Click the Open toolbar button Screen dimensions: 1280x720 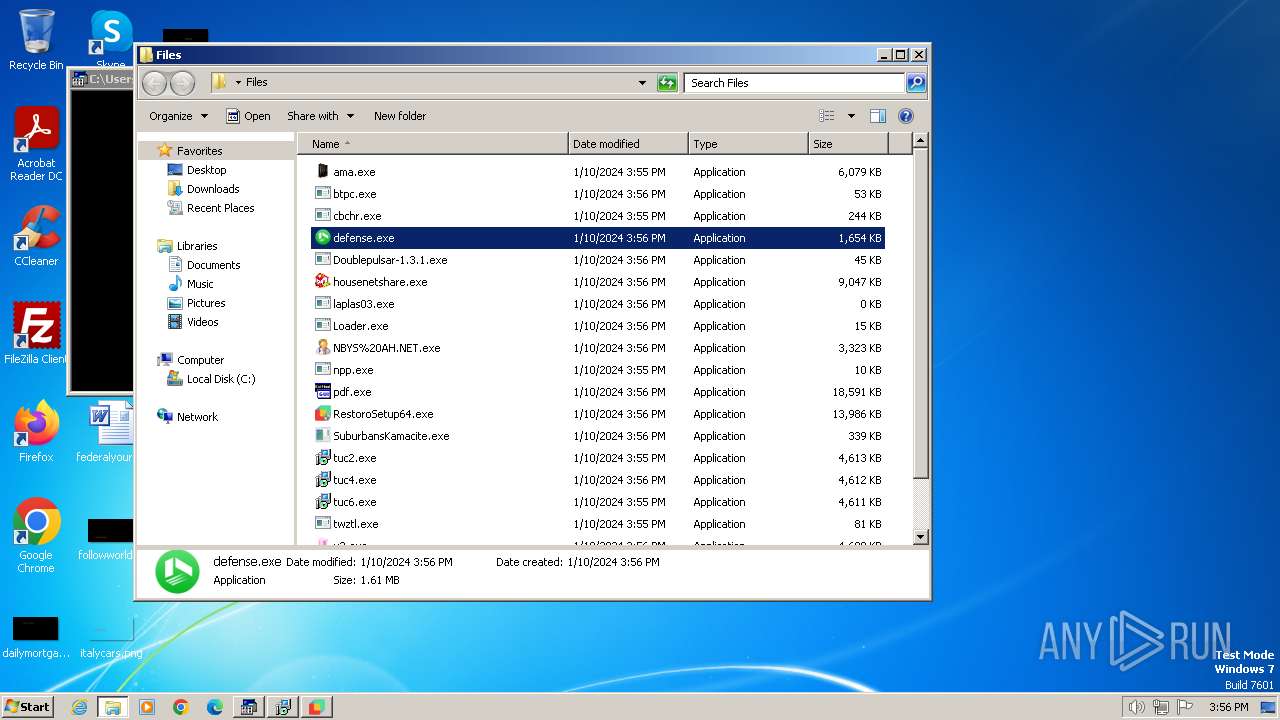click(248, 116)
